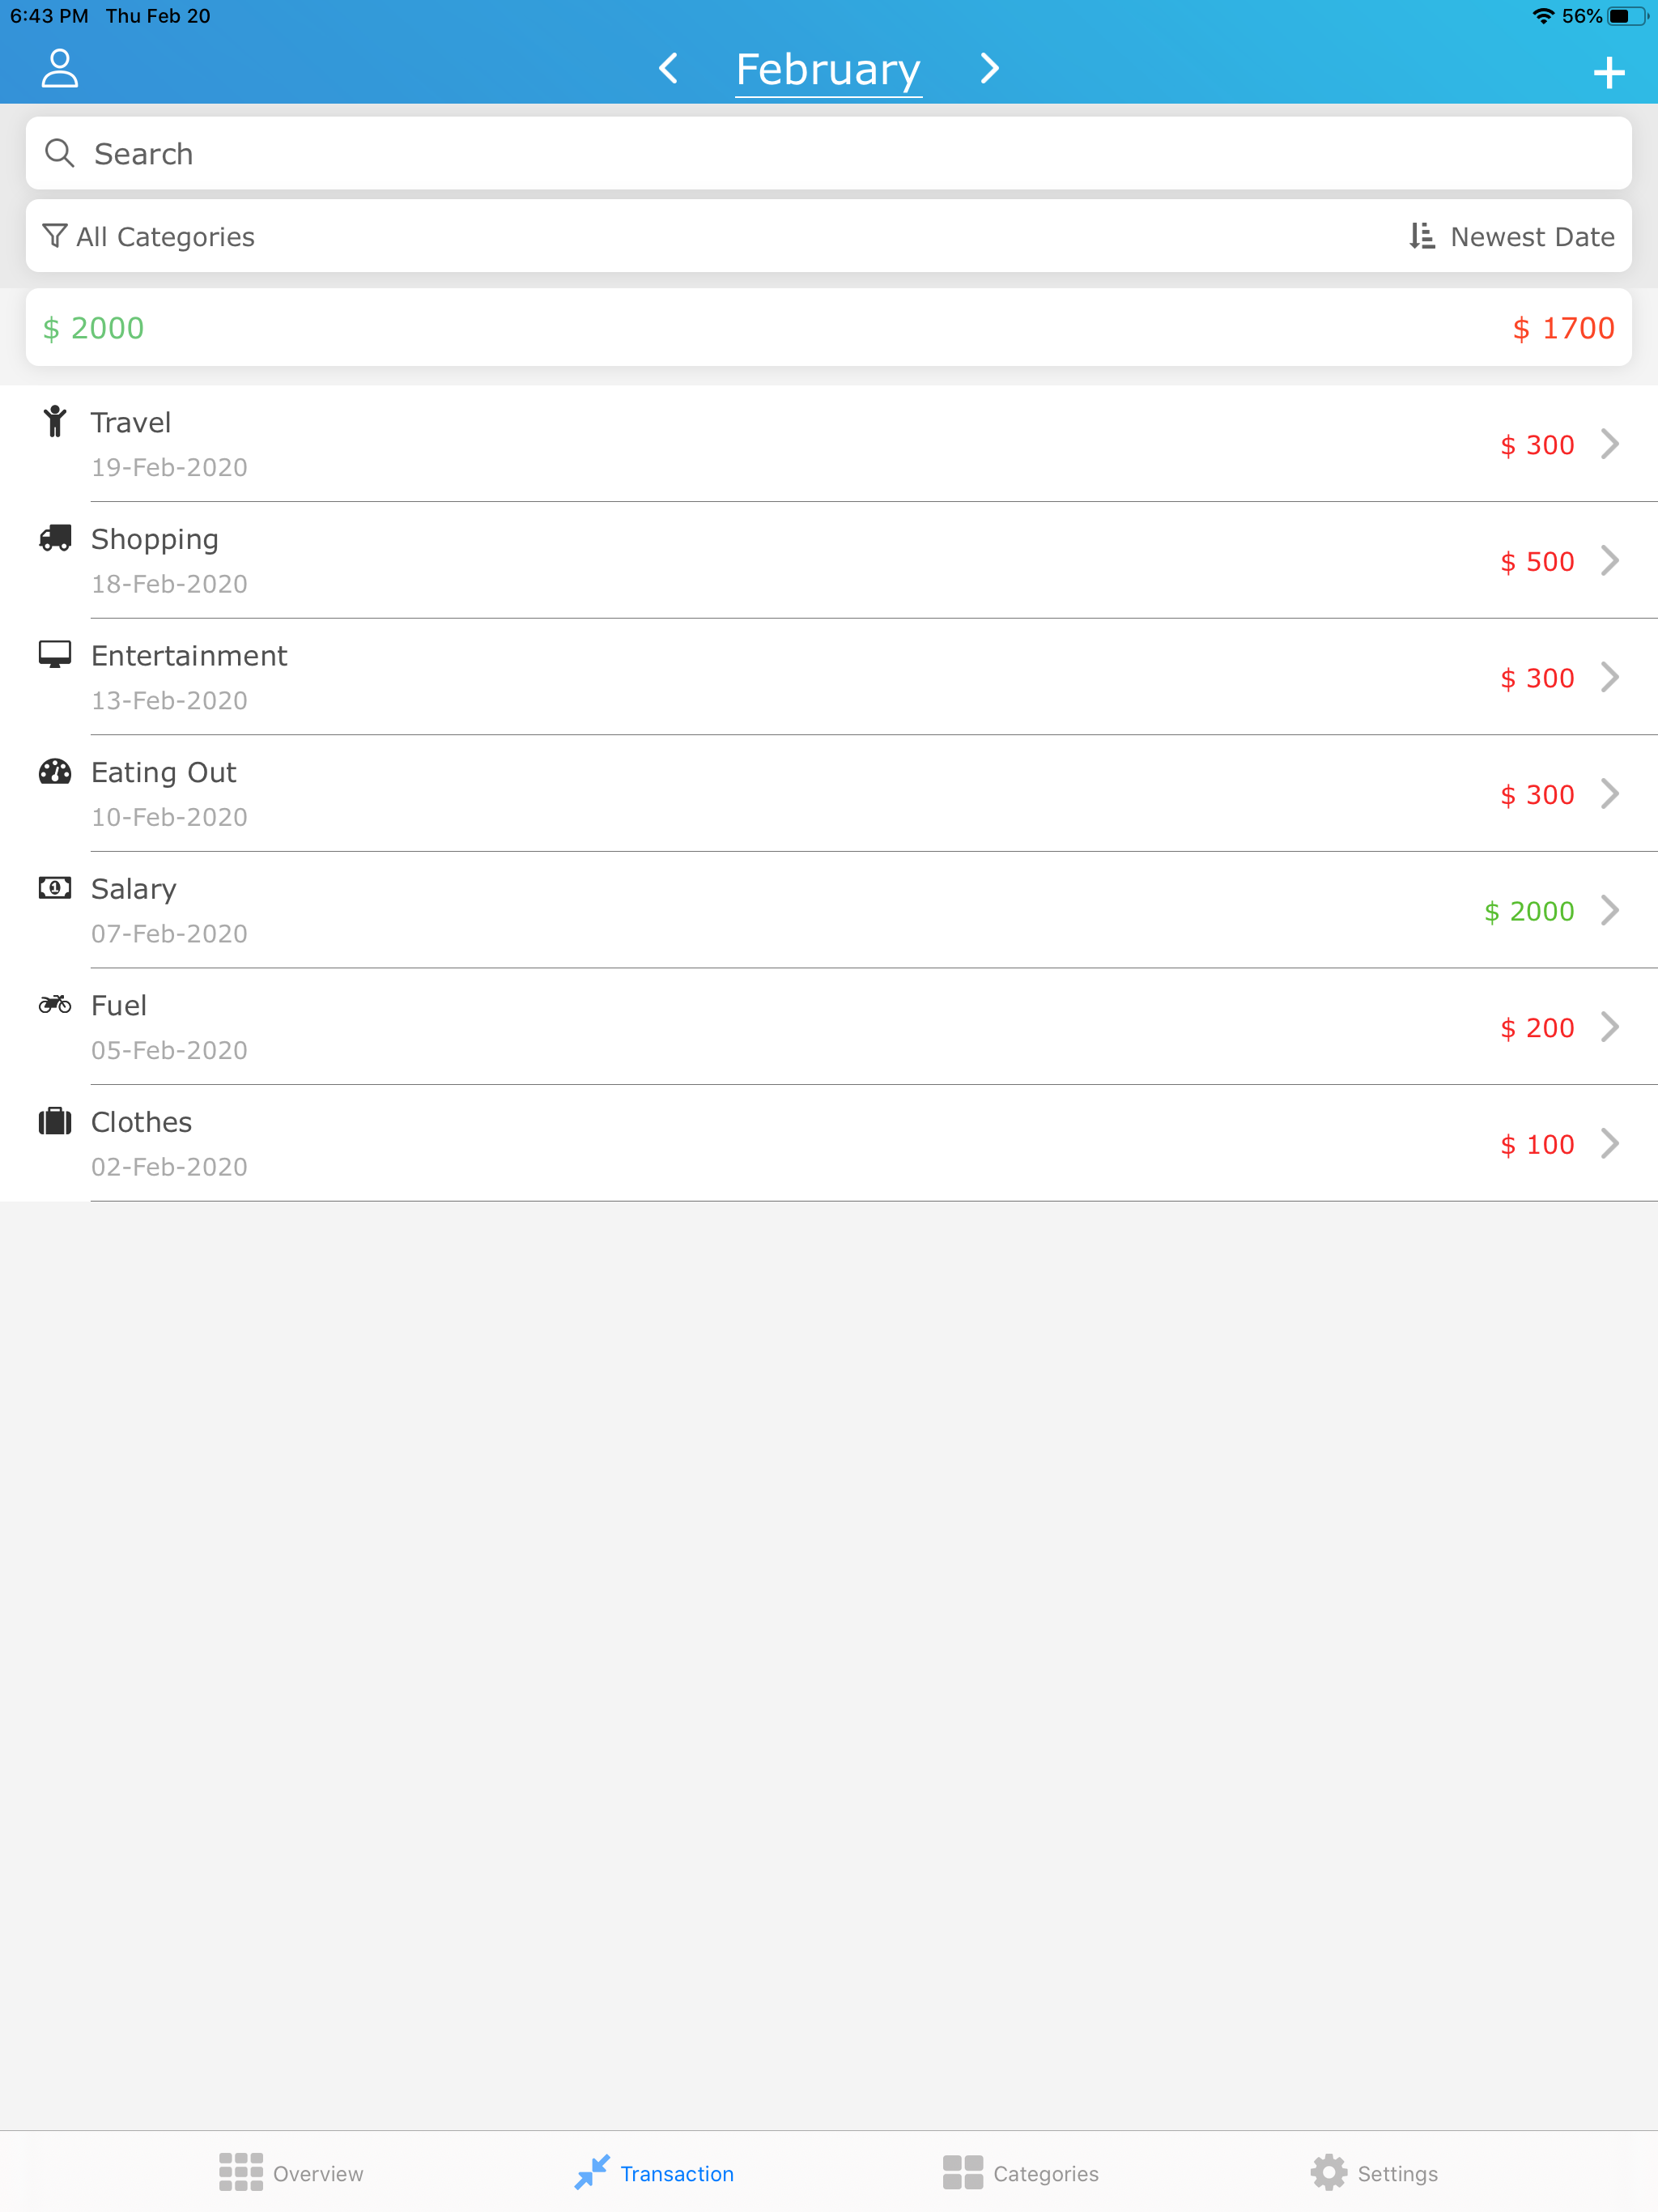Switch to the Overview tab
Viewport: 1658px width, 2212px height.
[291, 2173]
